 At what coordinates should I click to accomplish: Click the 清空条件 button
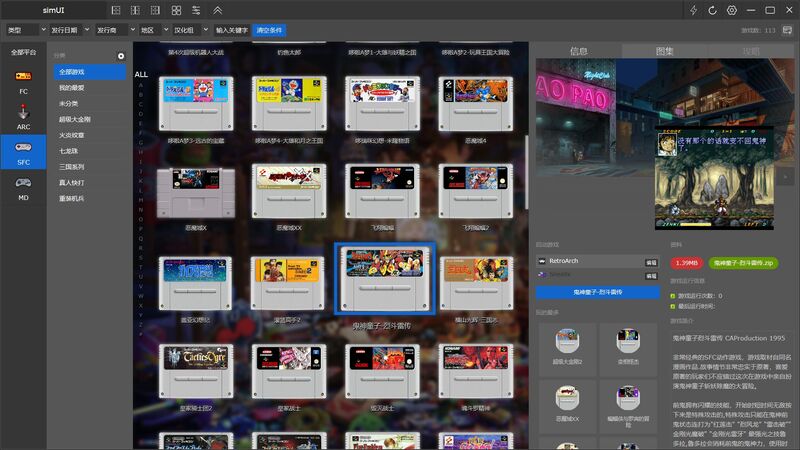coord(269,30)
